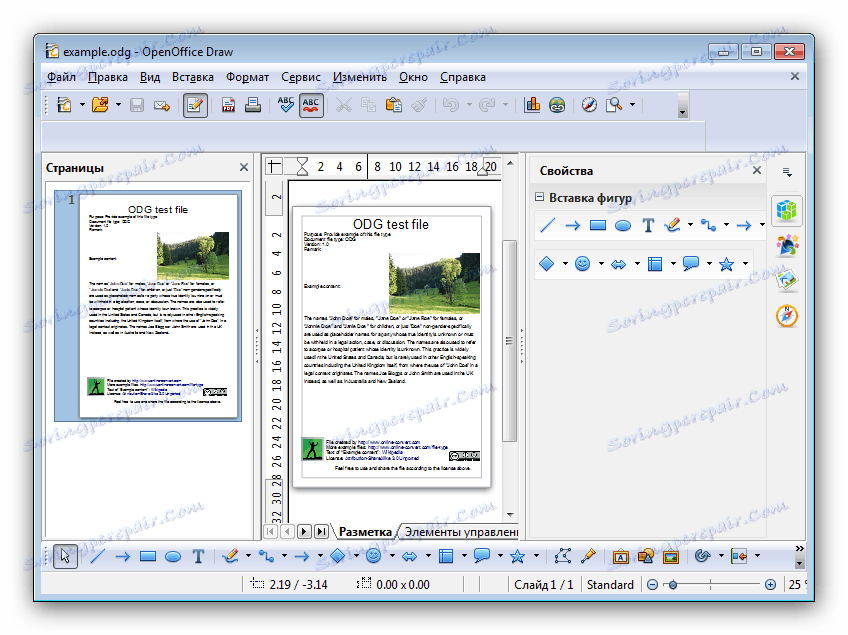Toggle Edit File mode button in toolbar
The width and height of the screenshot is (848, 635).
click(195, 104)
